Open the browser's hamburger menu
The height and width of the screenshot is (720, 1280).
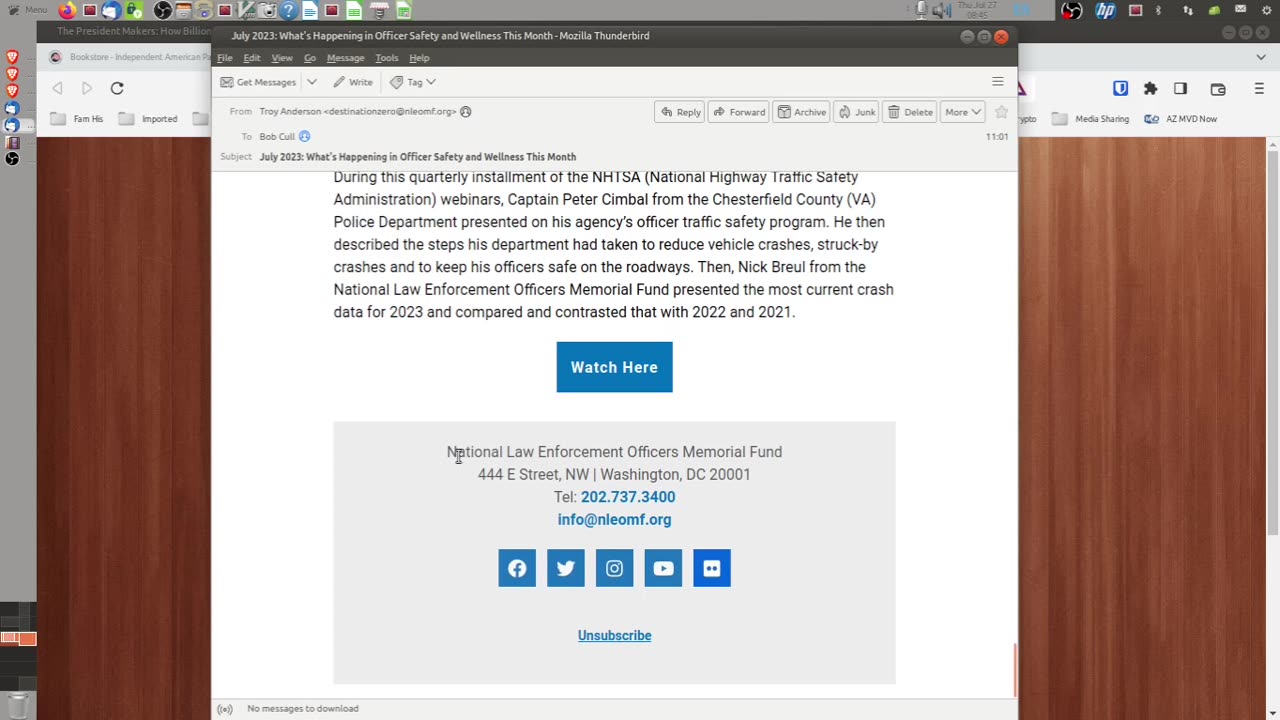[1259, 89]
